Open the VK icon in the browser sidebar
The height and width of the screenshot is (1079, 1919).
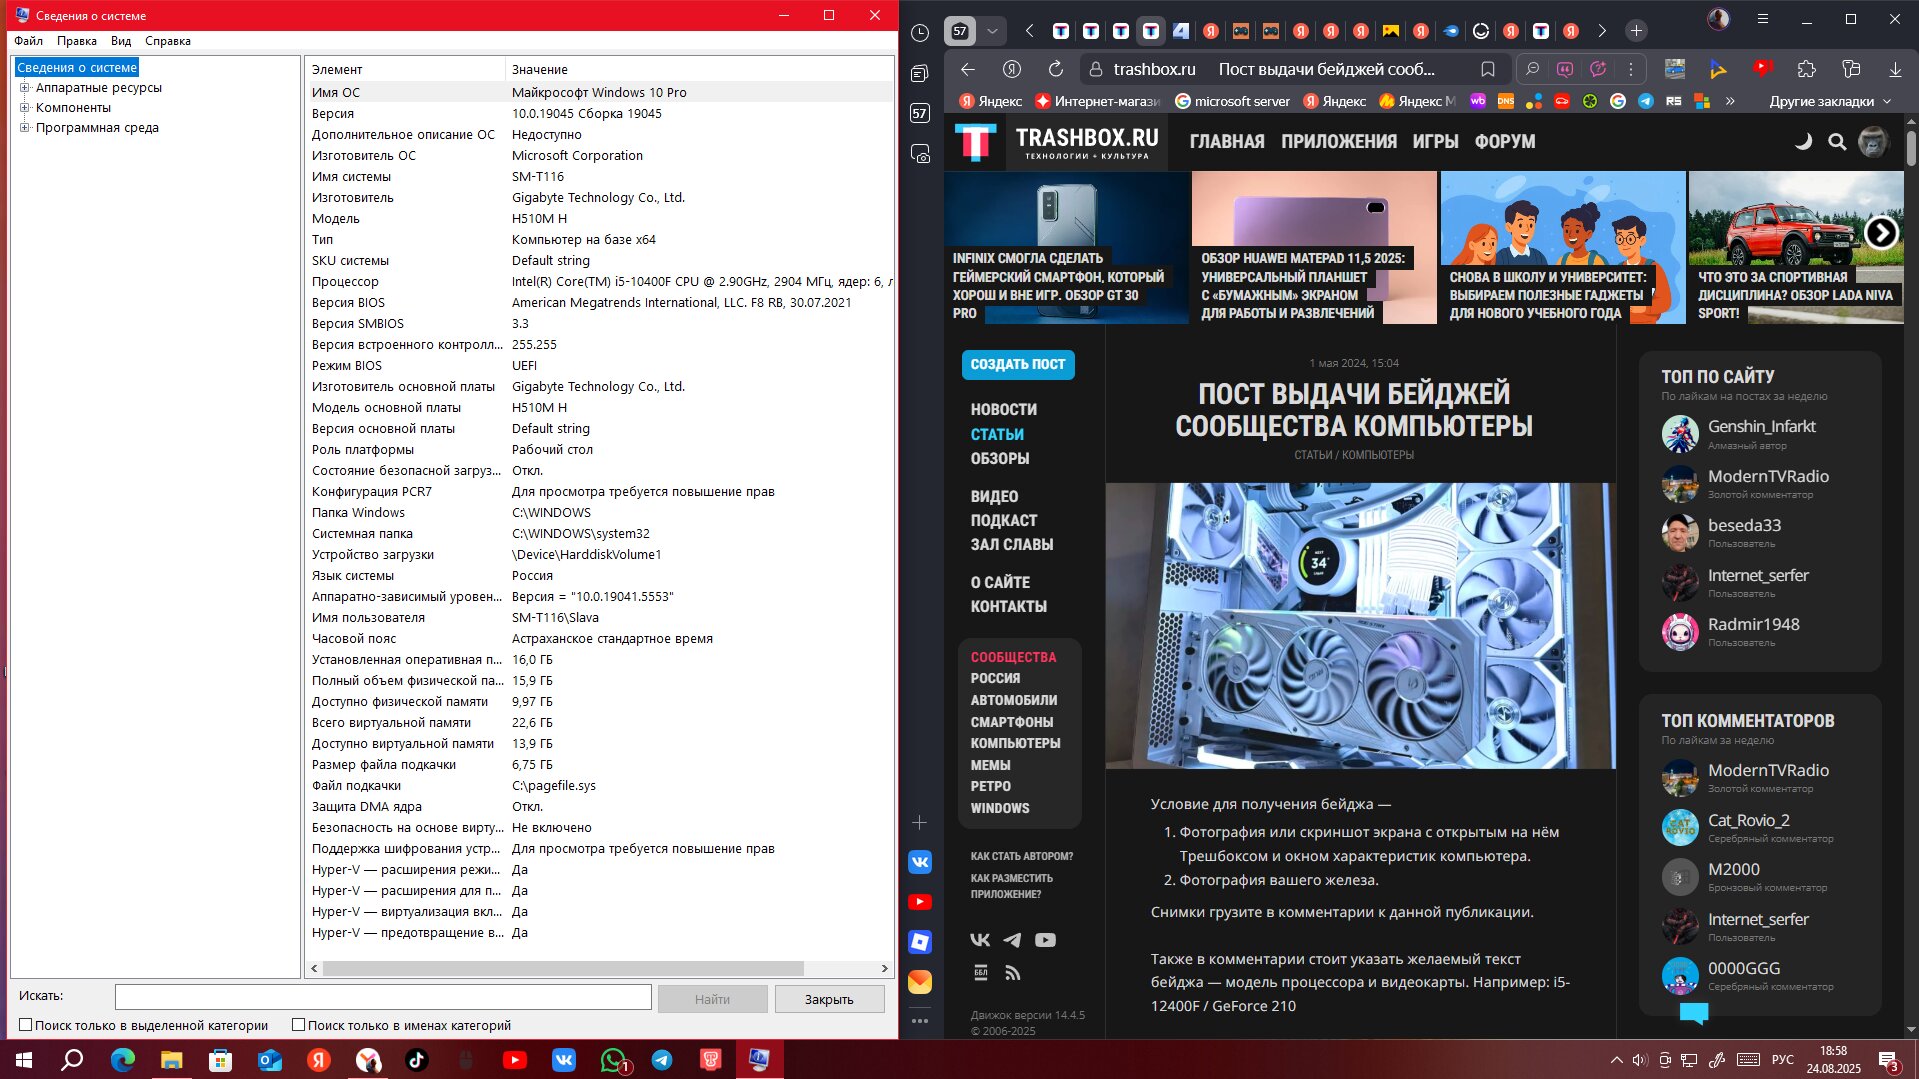920,862
